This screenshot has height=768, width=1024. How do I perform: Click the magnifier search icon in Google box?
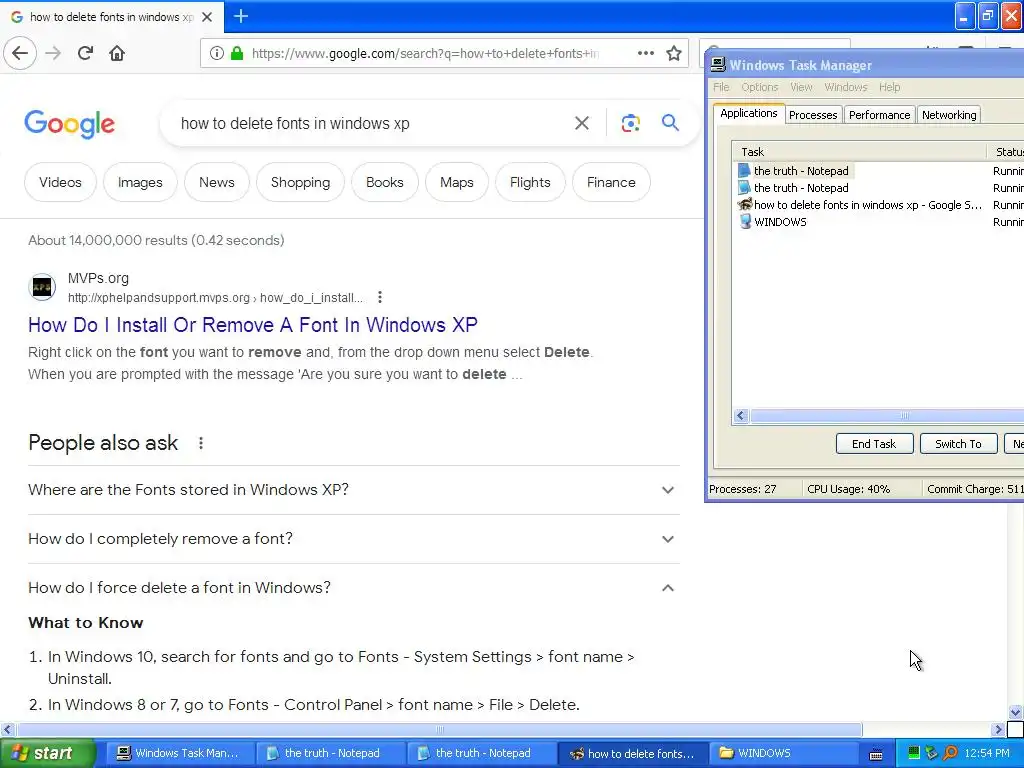pyautogui.click(x=670, y=123)
